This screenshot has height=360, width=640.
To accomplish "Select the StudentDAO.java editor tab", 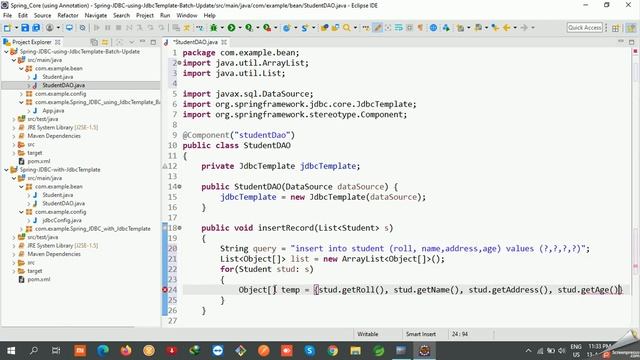I will [x=195, y=42].
